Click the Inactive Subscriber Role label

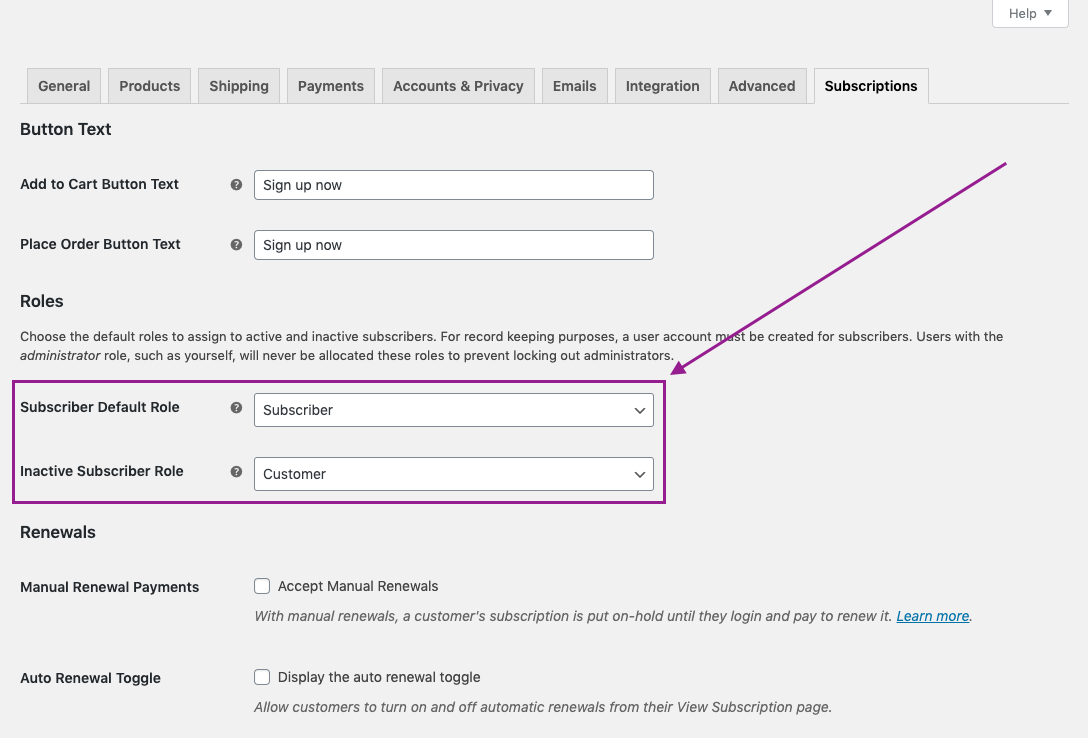pyautogui.click(x=102, y=471)
